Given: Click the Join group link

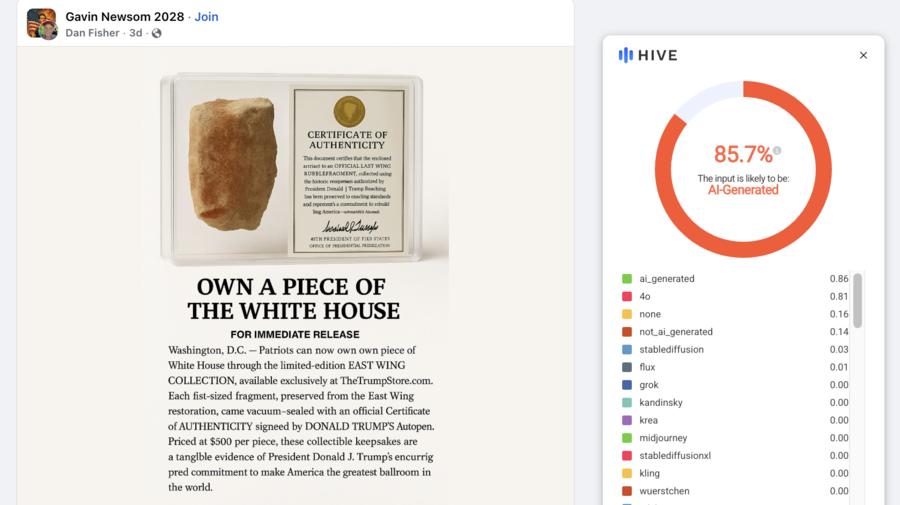Looking at the screenshot, I should click(206, 17).
